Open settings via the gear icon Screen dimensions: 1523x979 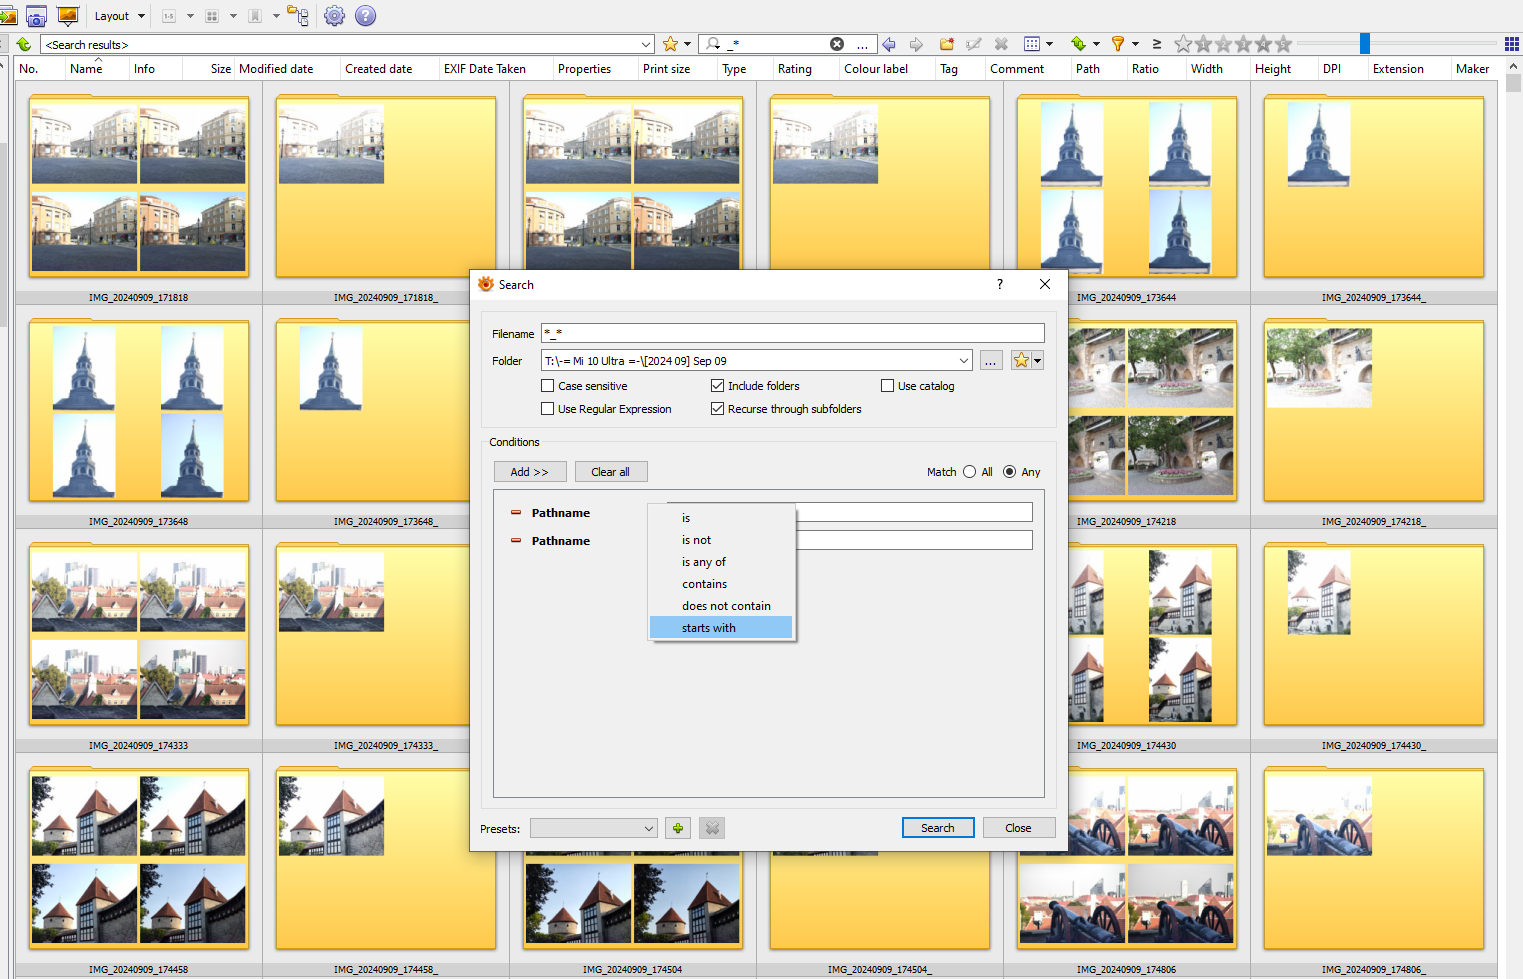[x=334, y=16]
